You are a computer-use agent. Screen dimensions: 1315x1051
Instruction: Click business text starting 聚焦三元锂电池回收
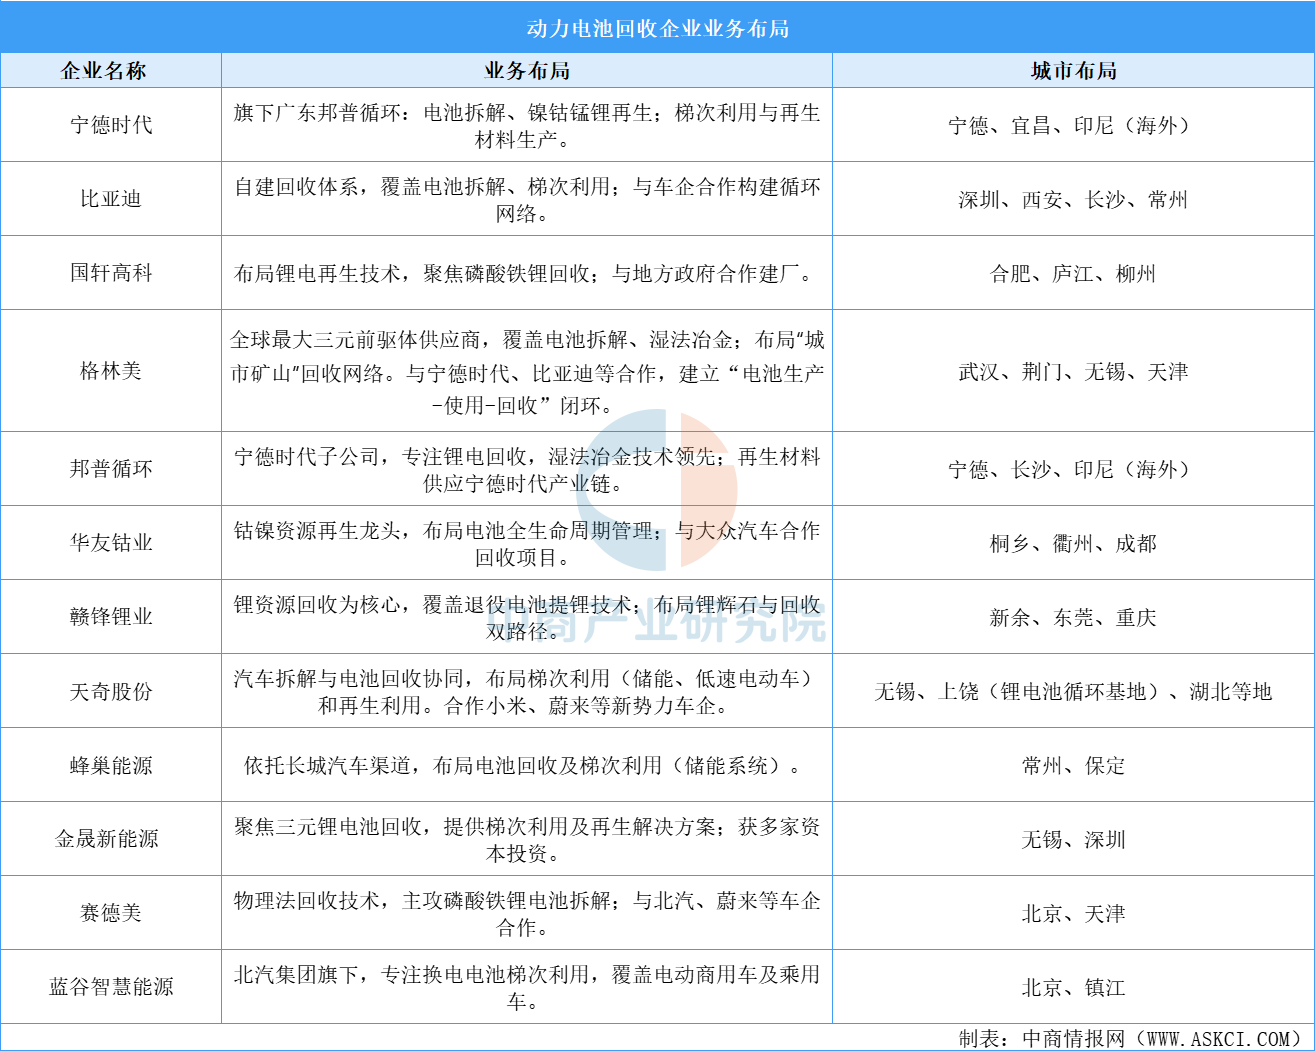[527, 839]
